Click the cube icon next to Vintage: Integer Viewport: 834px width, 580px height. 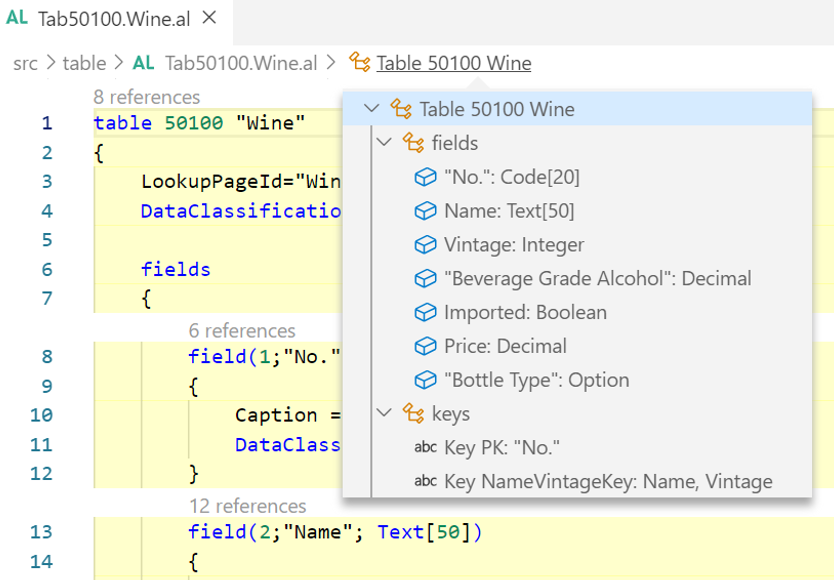[x=425, y=245]
